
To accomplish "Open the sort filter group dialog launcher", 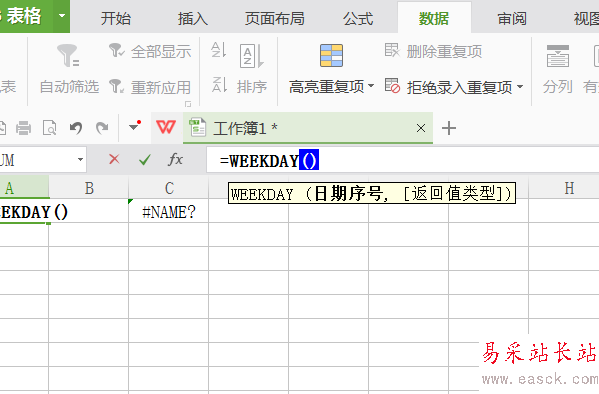I will (x=188, y=104).
